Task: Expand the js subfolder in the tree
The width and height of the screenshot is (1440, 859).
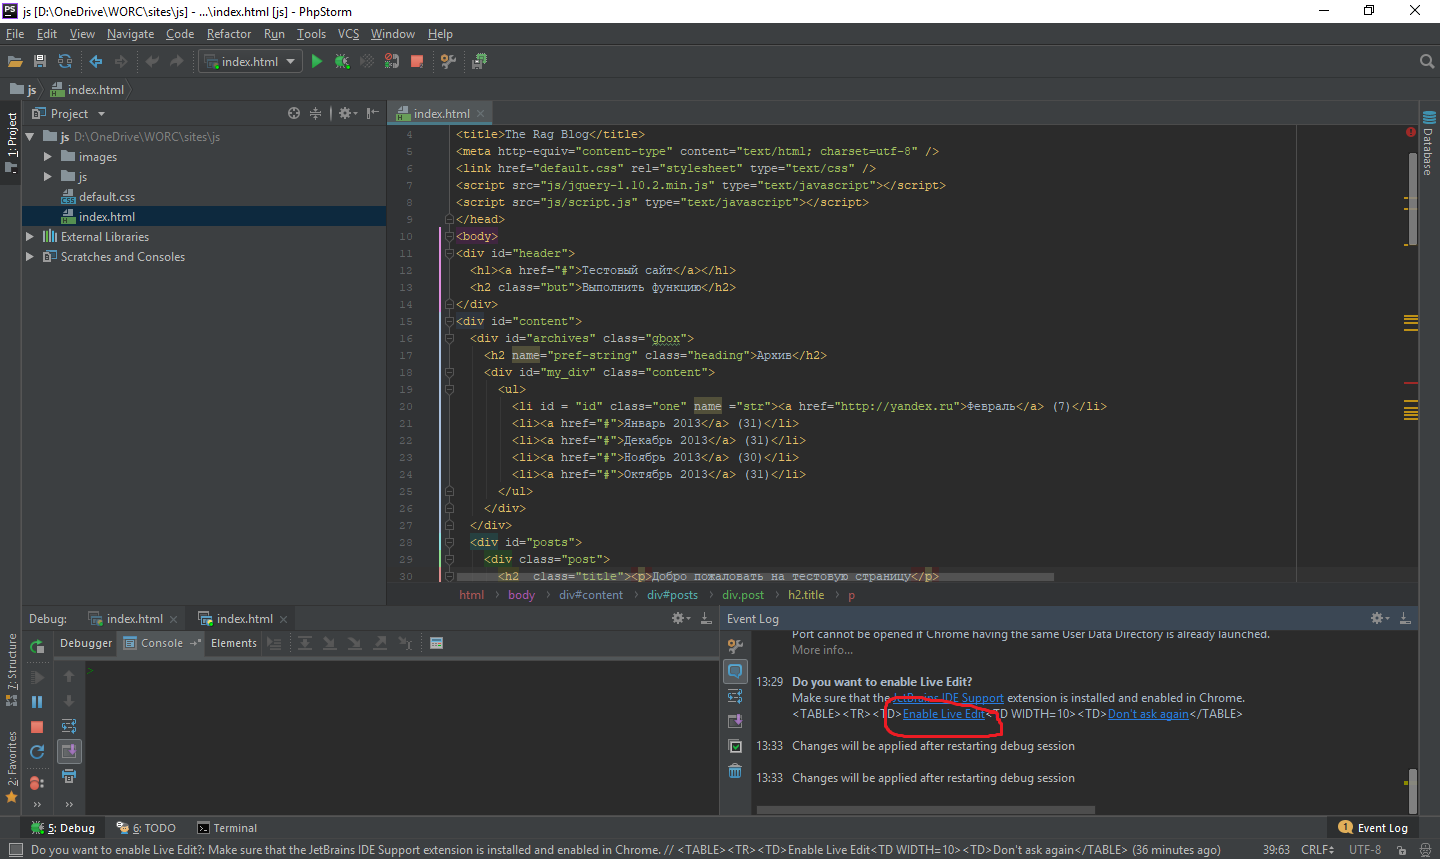Action: pos(47,177)
